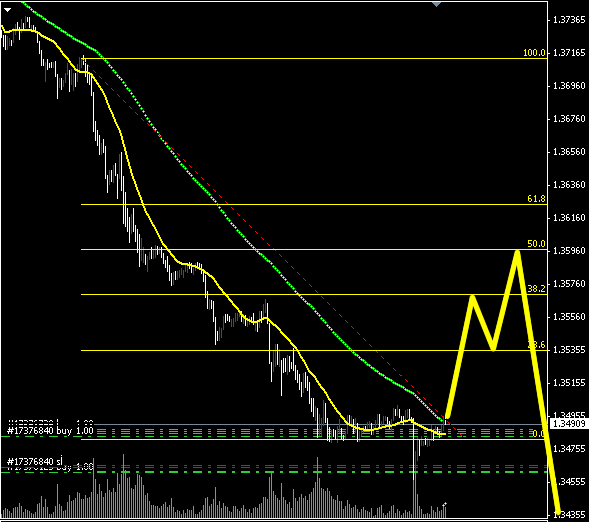Click the 1.35960 price on the scale

[x=569, y=251]
